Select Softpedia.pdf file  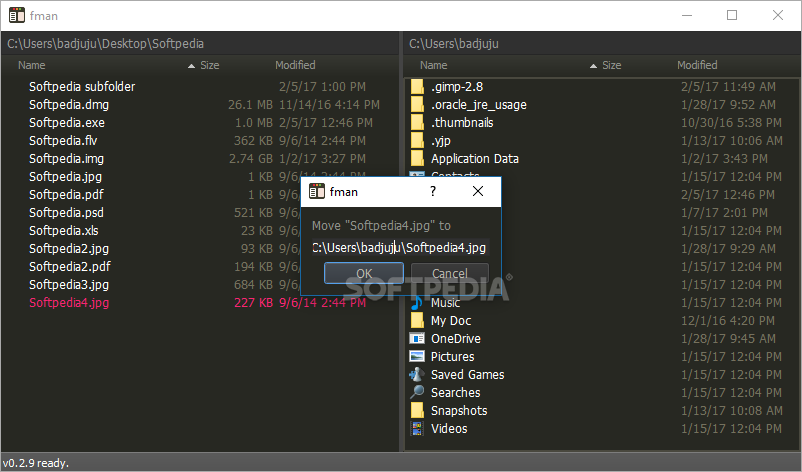point(66,194)
